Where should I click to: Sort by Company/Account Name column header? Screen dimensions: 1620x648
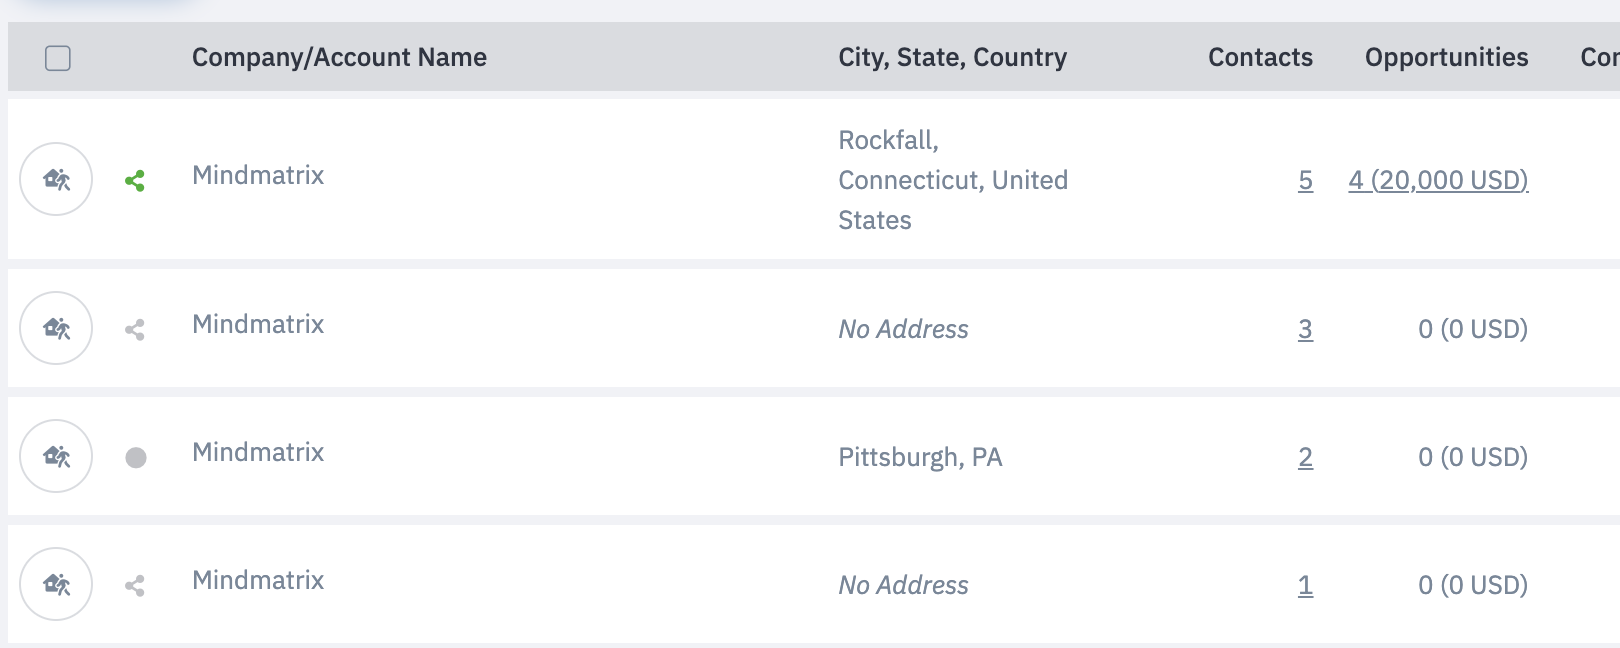[339, 57]
